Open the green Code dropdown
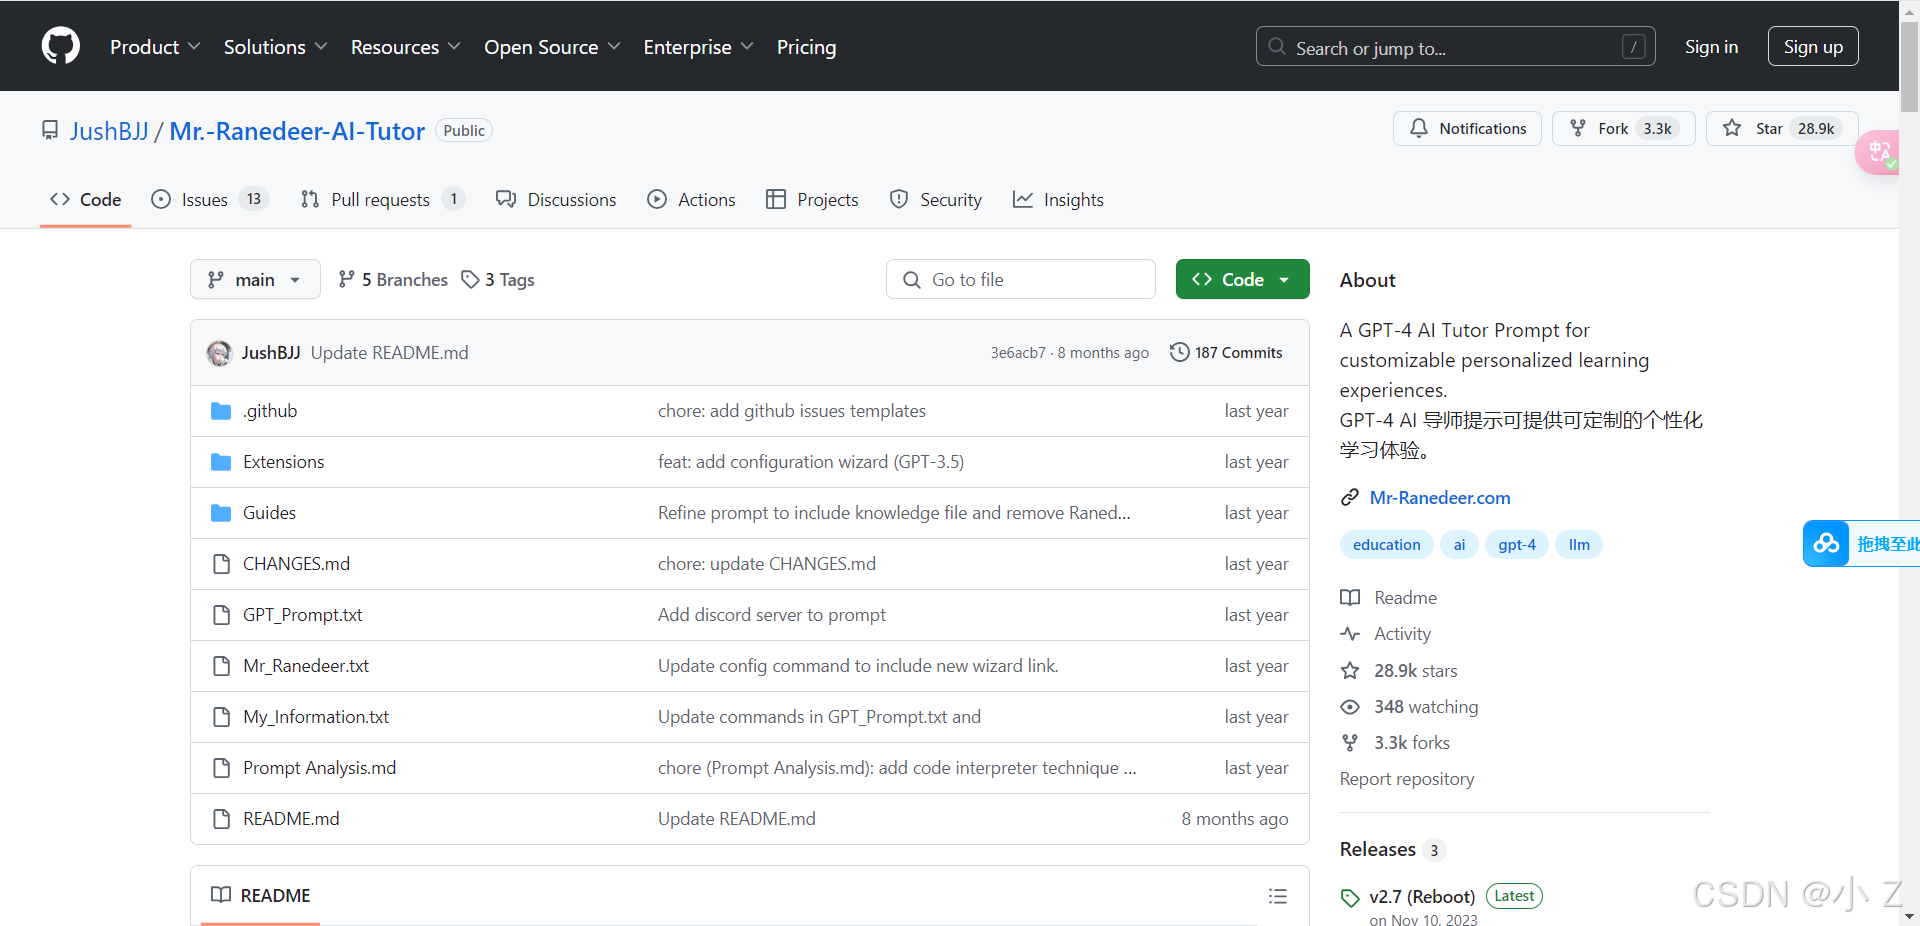 [x=1242, y=280]
